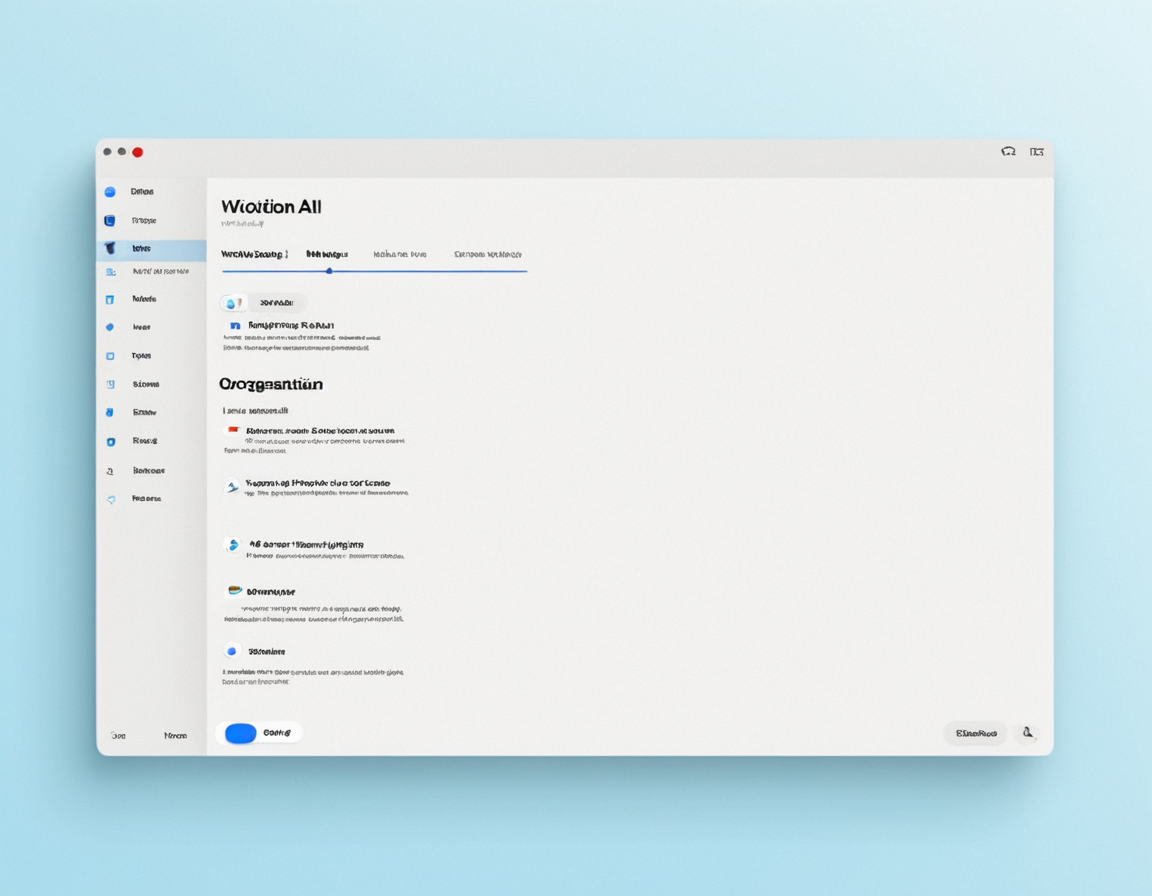Select the blue radio dot in the last settings row
This screenshot has height=896, width=1152.
232,651
